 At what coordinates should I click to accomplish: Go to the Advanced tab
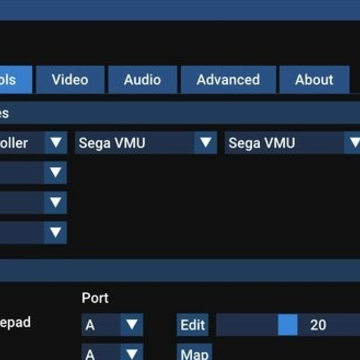click(x=228, y=80)
